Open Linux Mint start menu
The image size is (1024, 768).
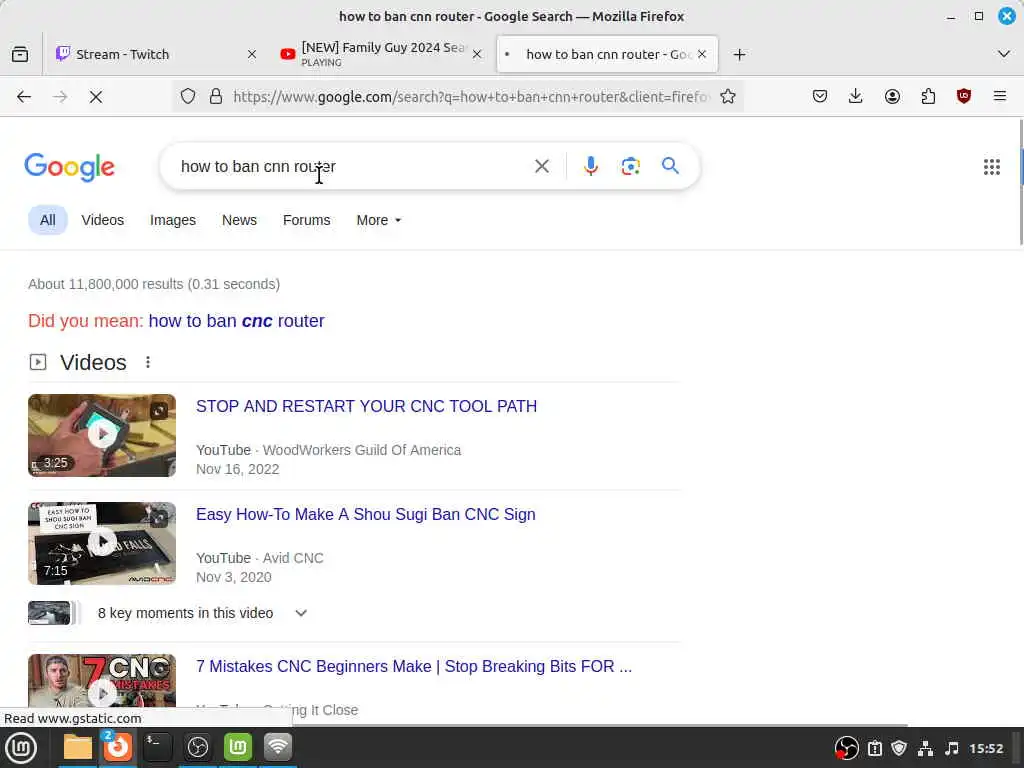[x=21, y=748]
